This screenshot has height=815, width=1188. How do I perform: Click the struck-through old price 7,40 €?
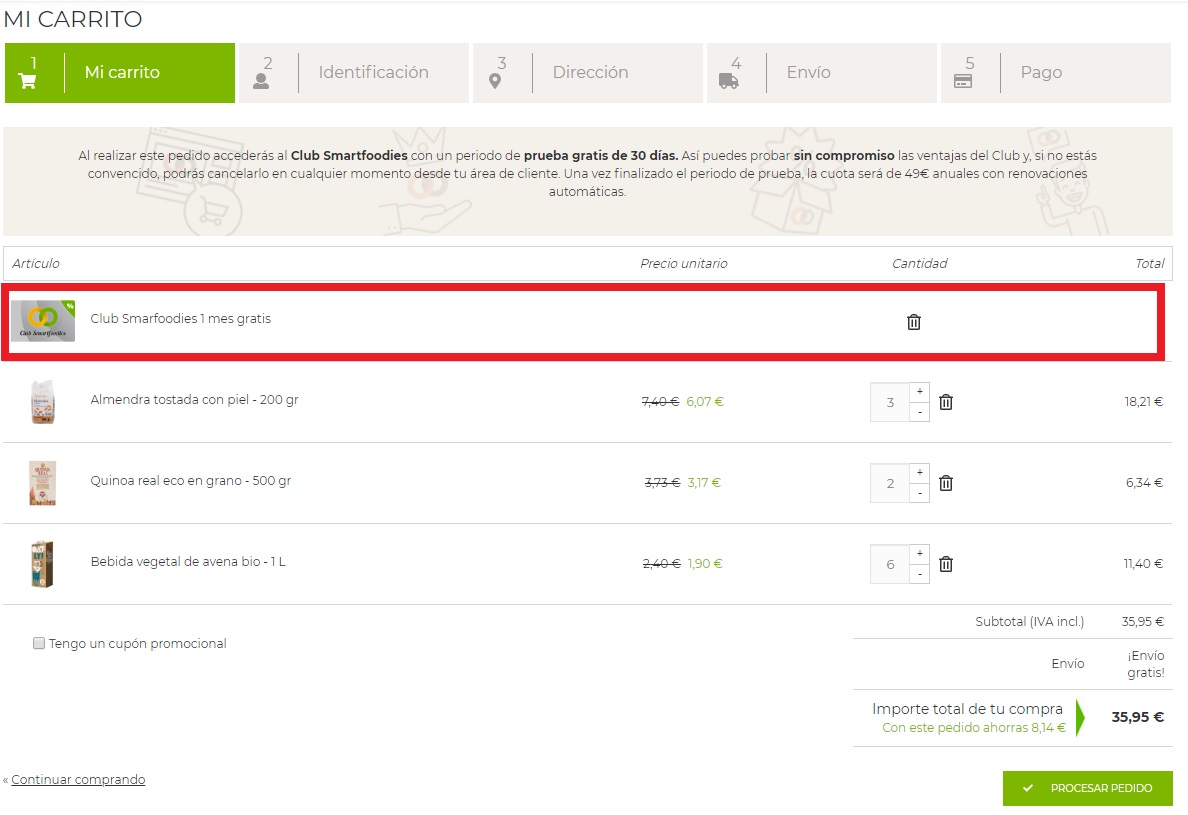660,401
